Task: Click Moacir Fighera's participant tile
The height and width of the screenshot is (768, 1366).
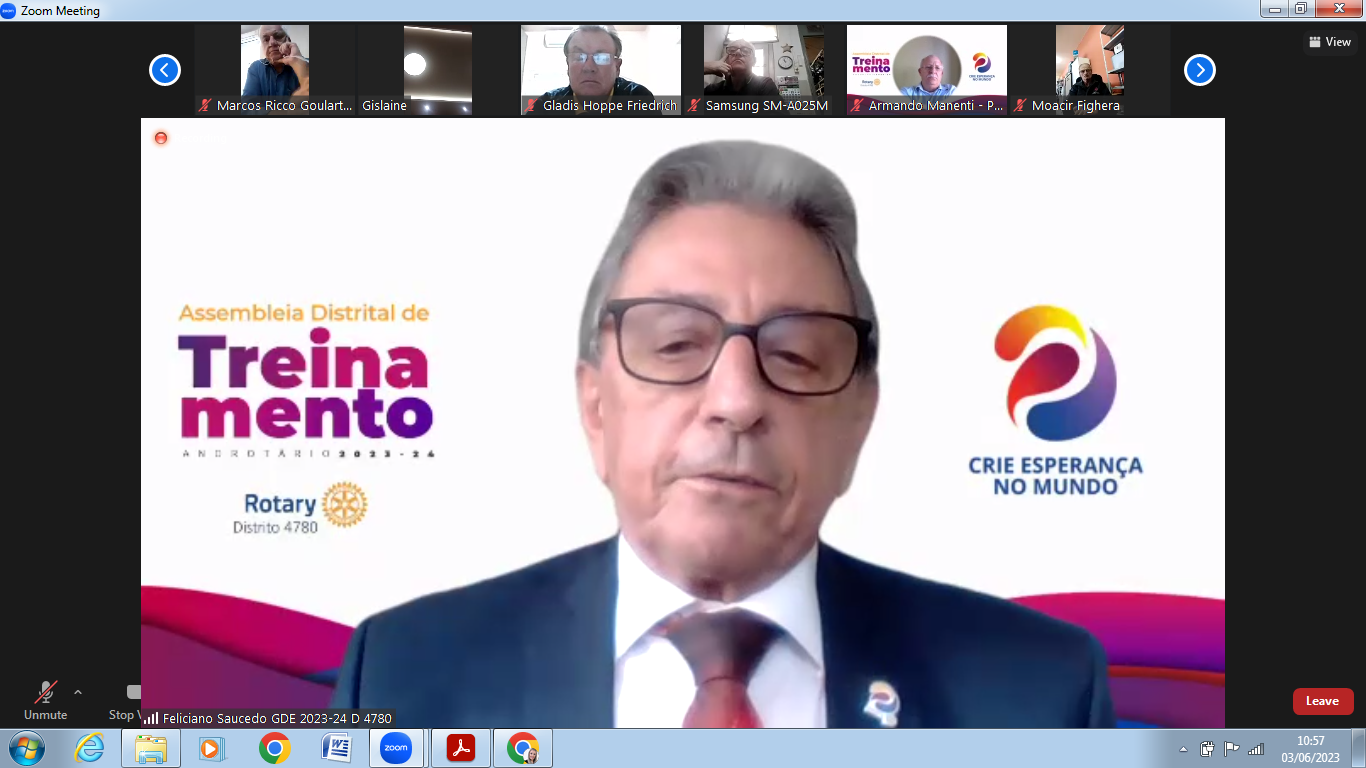Action: coord(1089,70)
